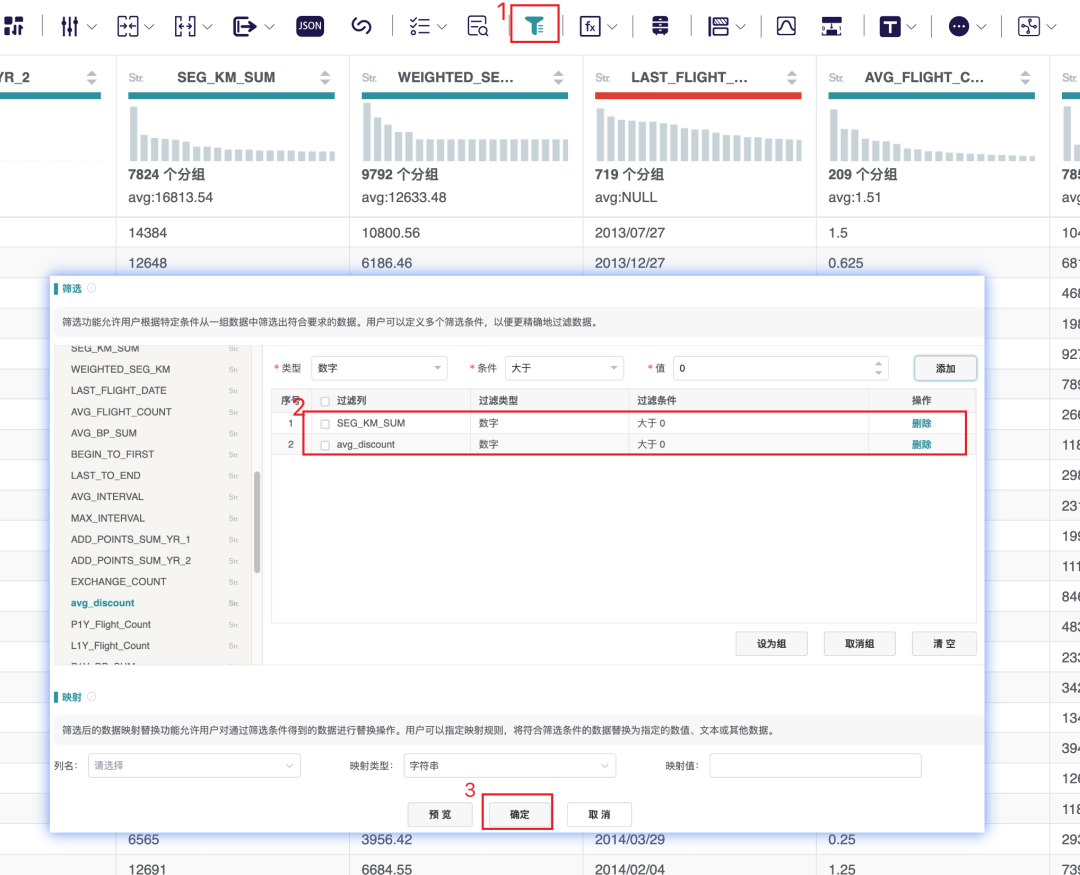Click the 值 field stepper arrows
This screenshot has height=875, width=1080.
[x=878, y=368]
